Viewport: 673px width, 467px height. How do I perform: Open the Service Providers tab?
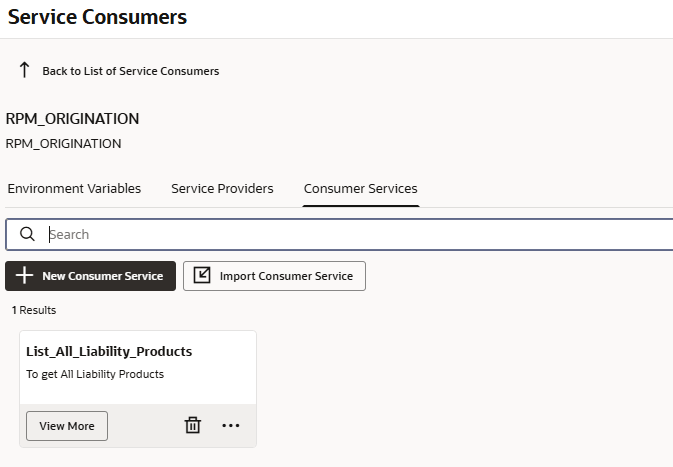pyautogui.click(x=222, y=188)
